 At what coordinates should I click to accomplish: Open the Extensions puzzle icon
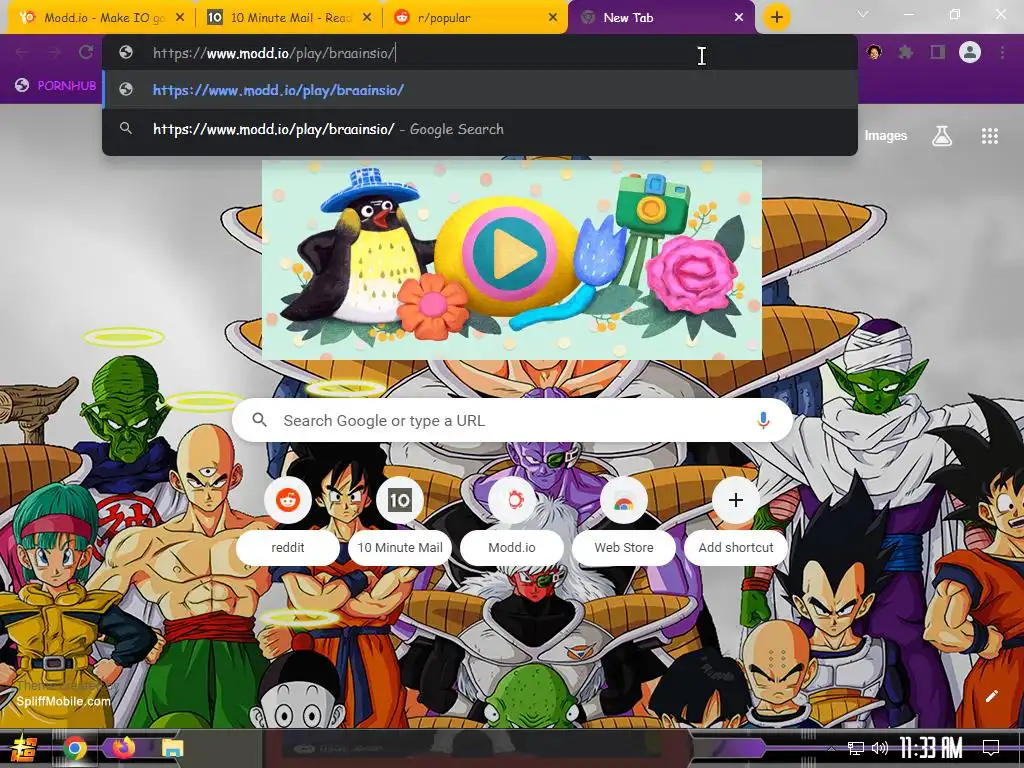(x=906, y=52)
